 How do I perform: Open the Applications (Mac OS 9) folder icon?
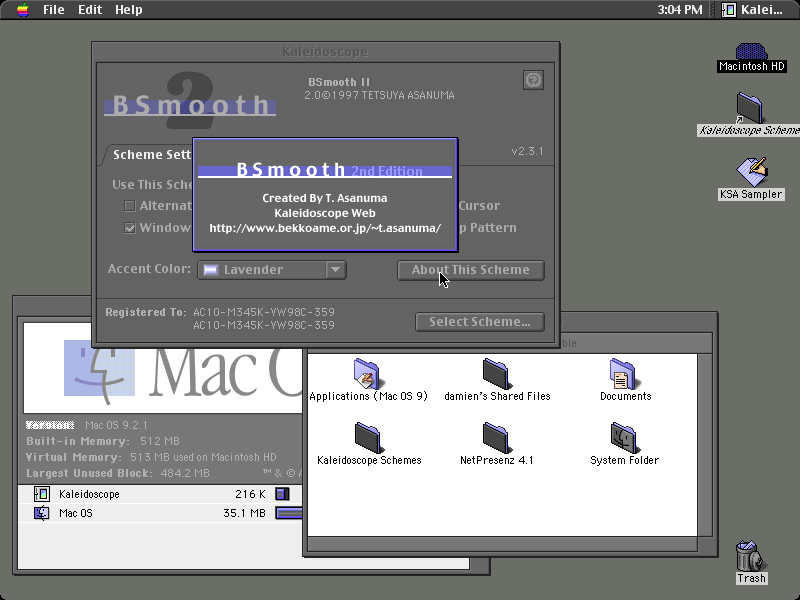[x=366, y=373]
